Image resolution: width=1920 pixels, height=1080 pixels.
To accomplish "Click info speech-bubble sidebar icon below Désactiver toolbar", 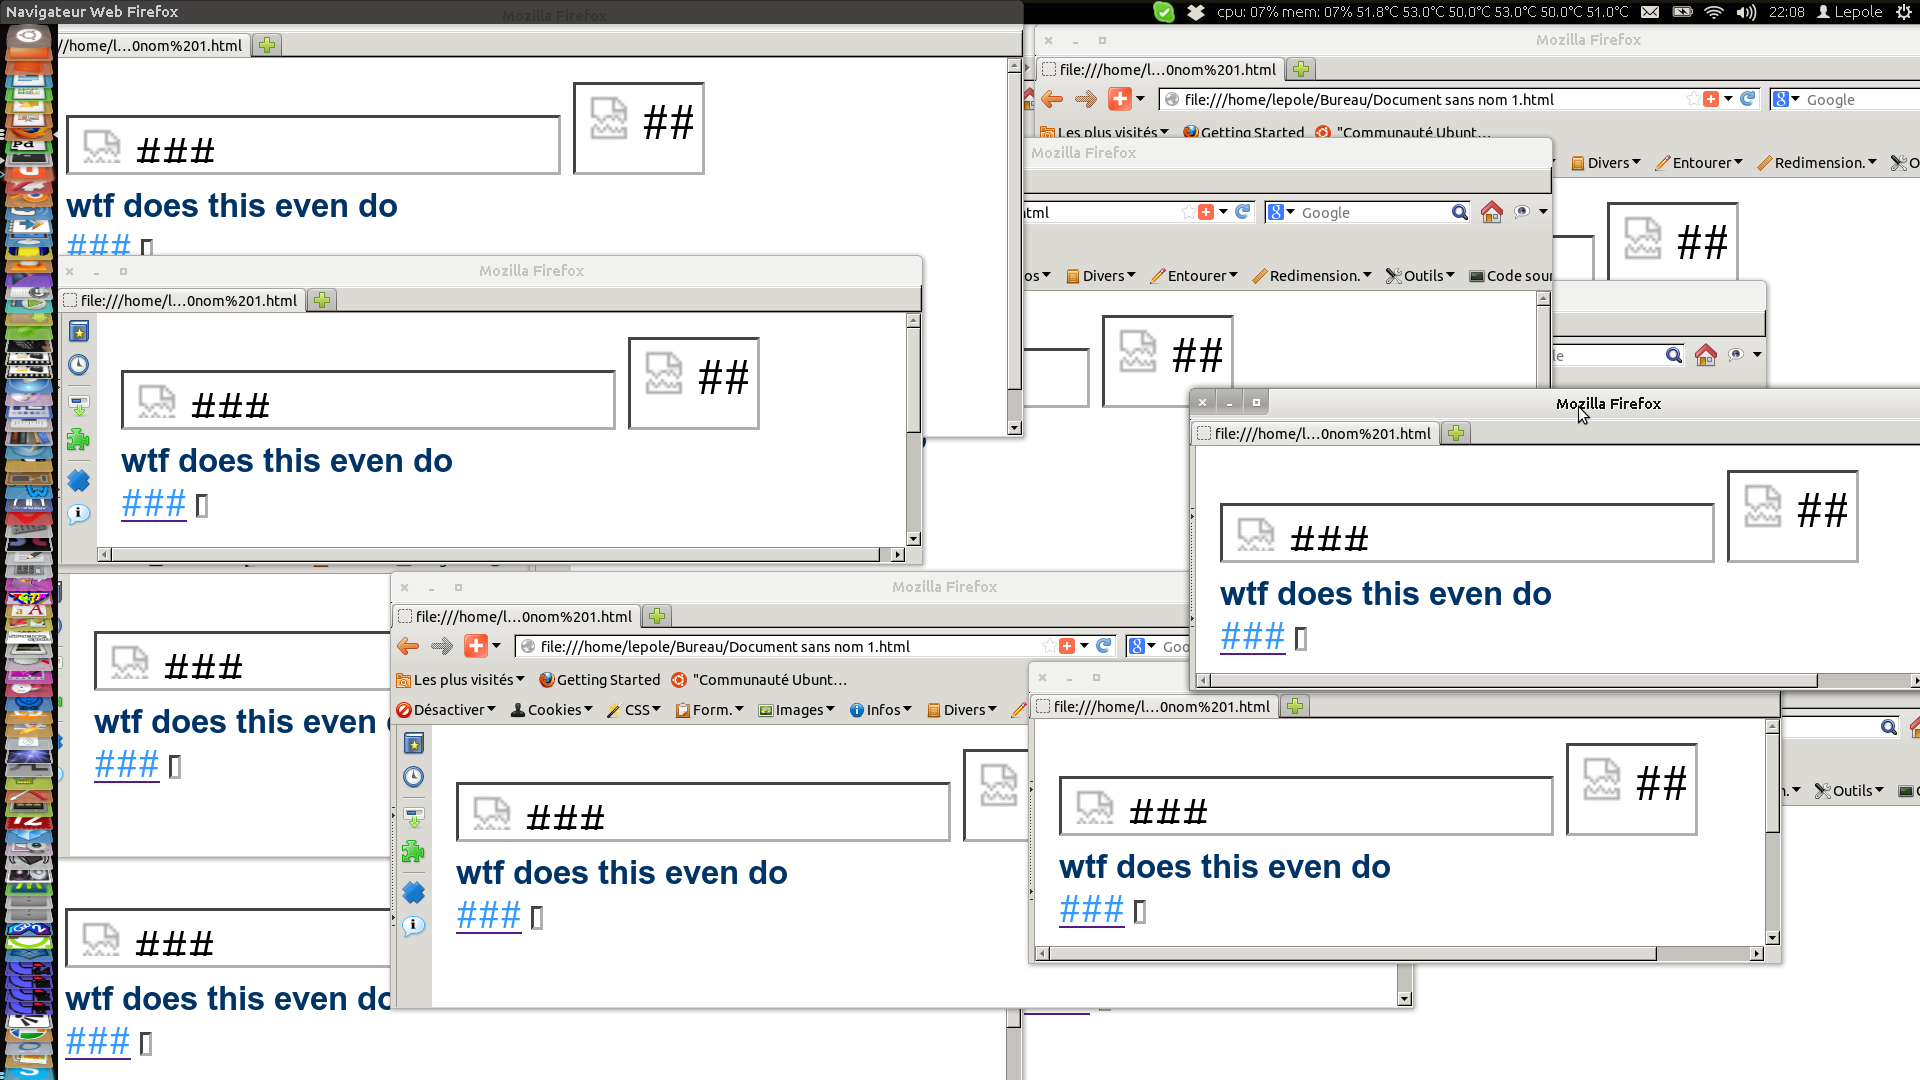I will pyautogui.click(x=414, y=926).
